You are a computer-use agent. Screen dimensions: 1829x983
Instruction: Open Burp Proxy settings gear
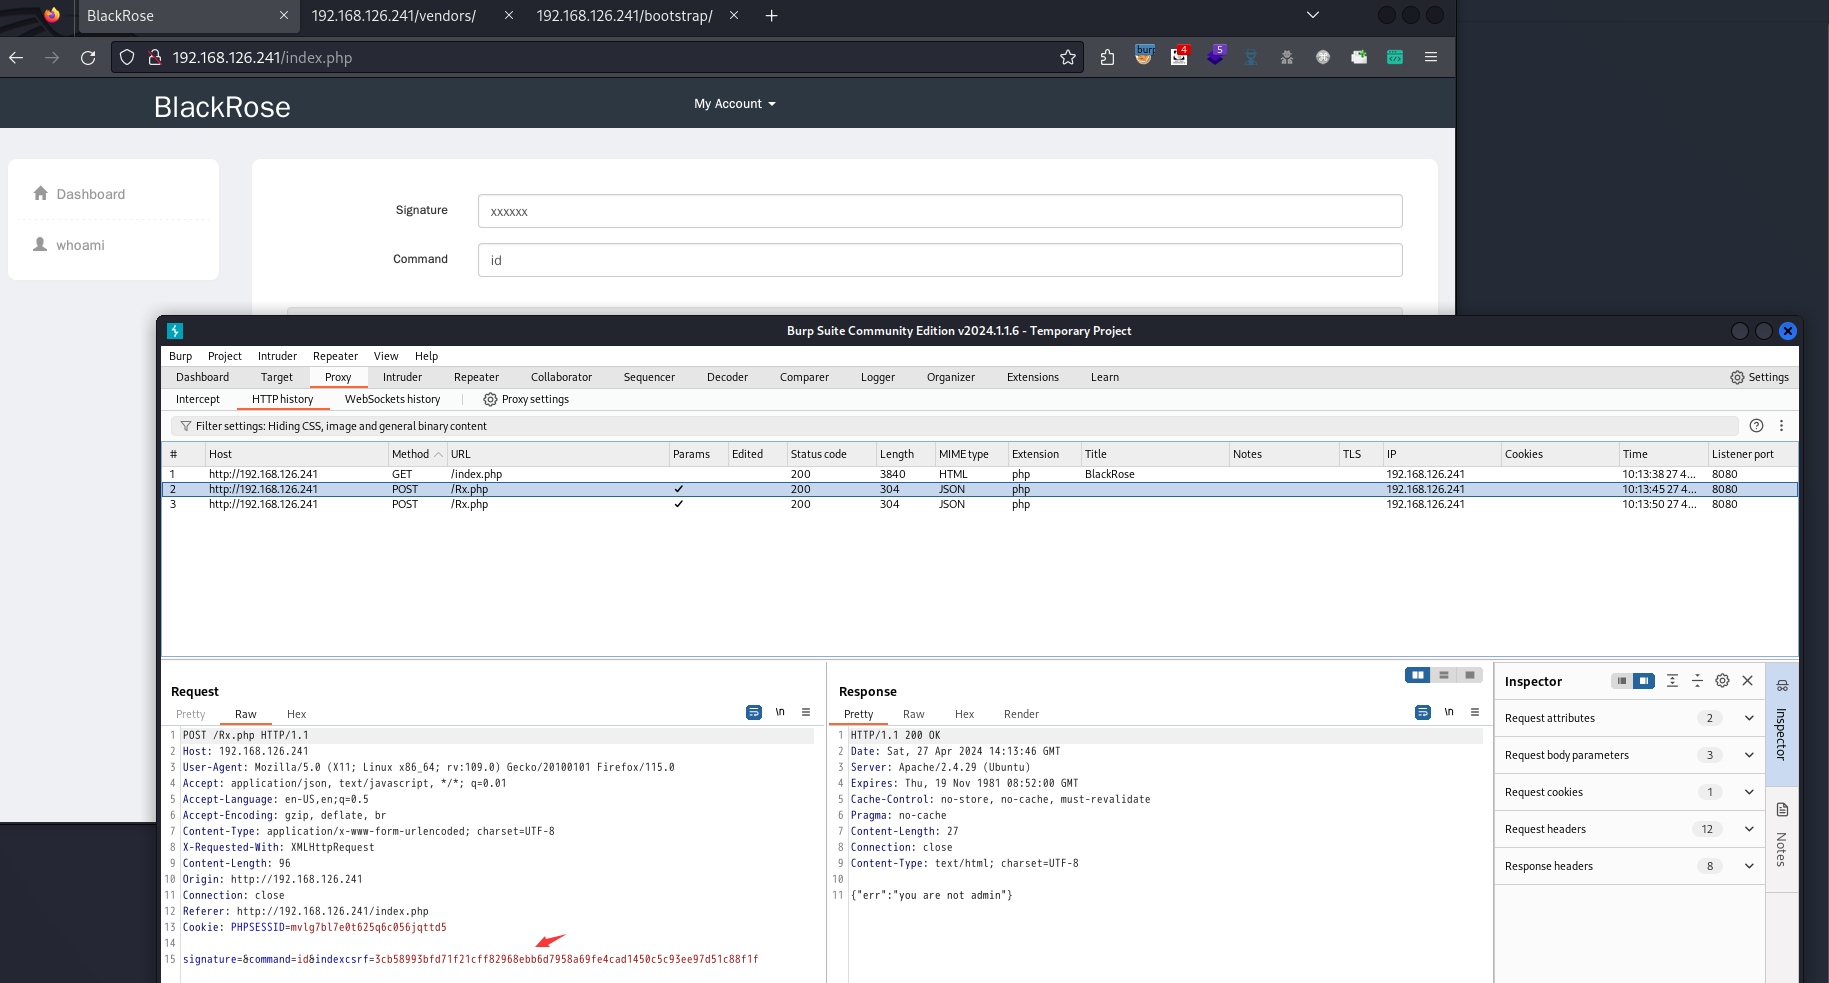[490, 399]
